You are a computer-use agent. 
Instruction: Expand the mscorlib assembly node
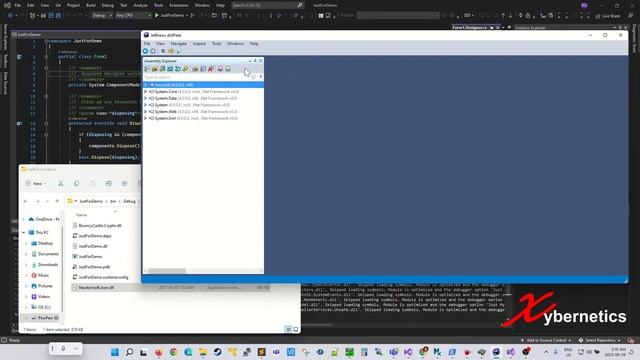click(x=146, y=85)
